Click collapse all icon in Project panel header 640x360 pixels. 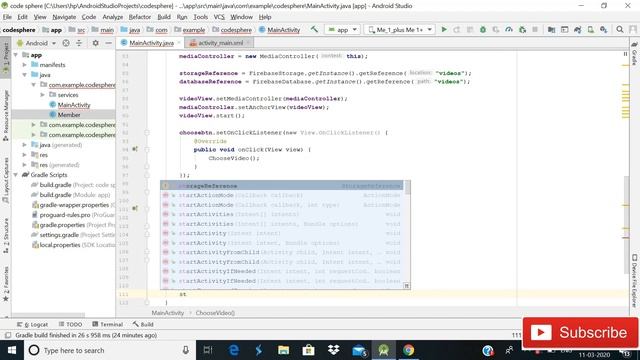79,43
